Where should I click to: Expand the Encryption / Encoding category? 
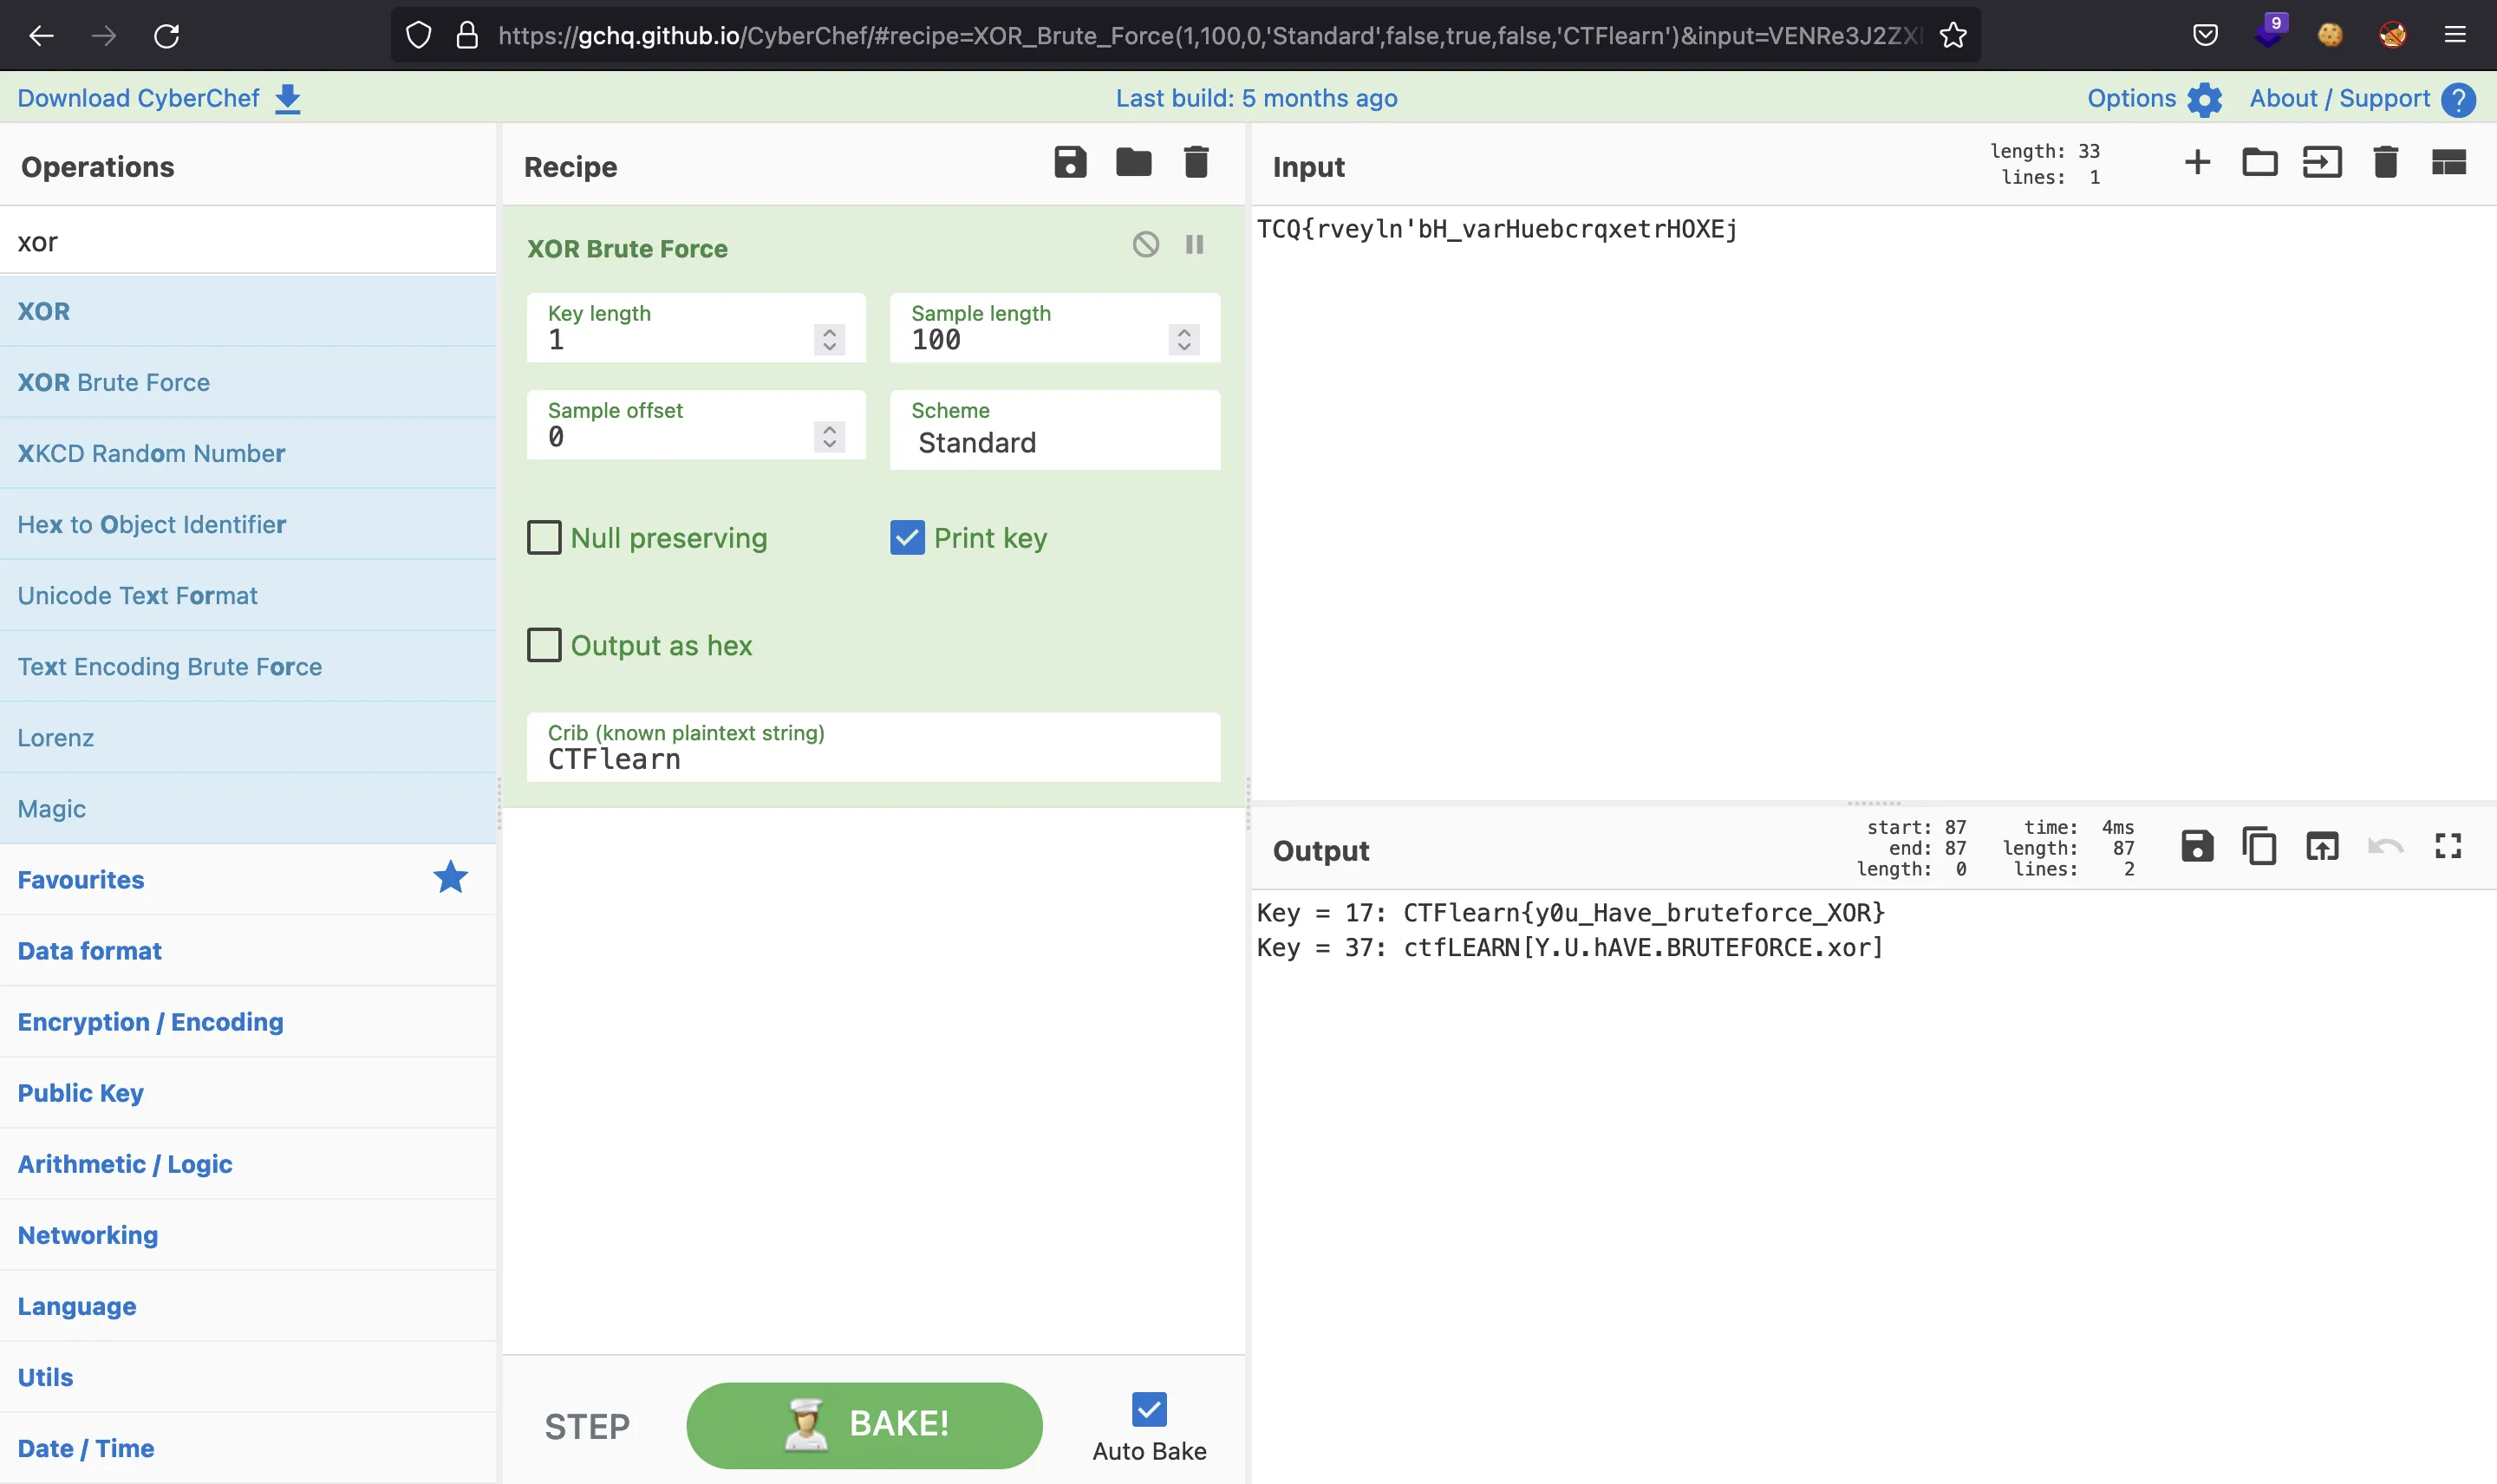(248, 1021)
